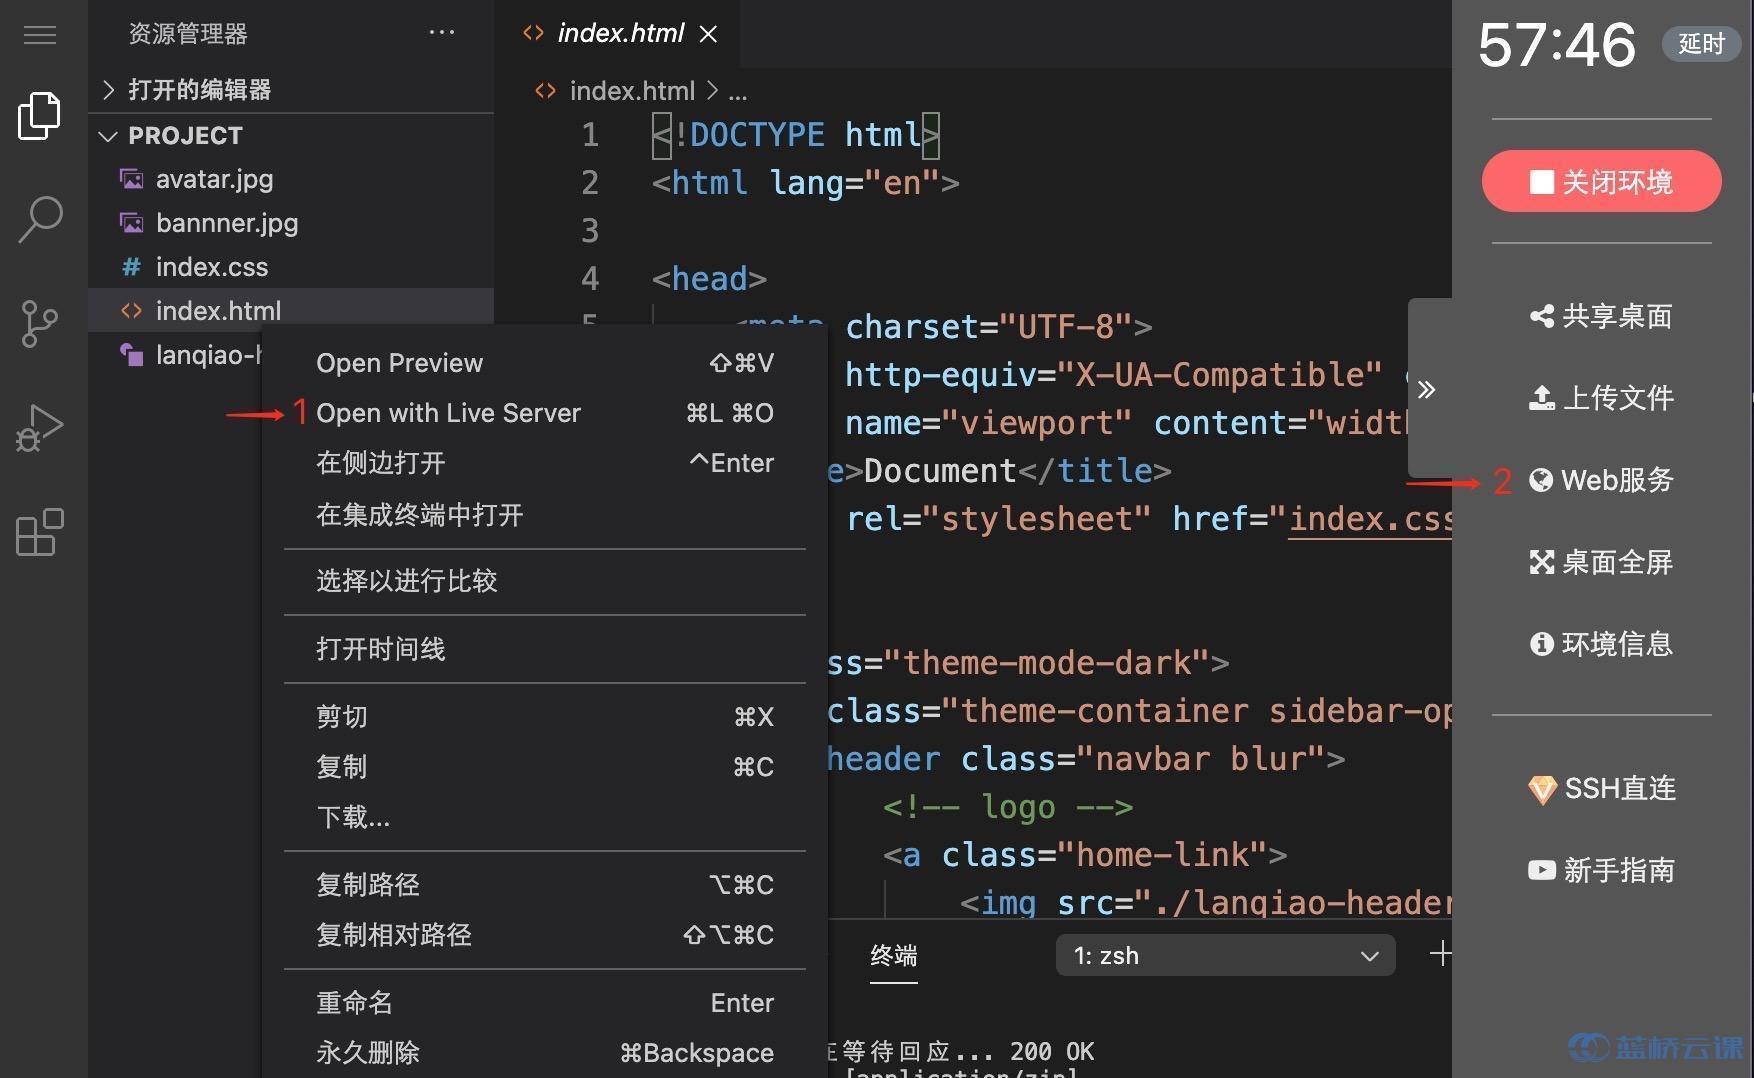Click the 57:46 countdown timer
The height and width of the screenshot is (1078, 1754).
click(x=1557, y=45)
